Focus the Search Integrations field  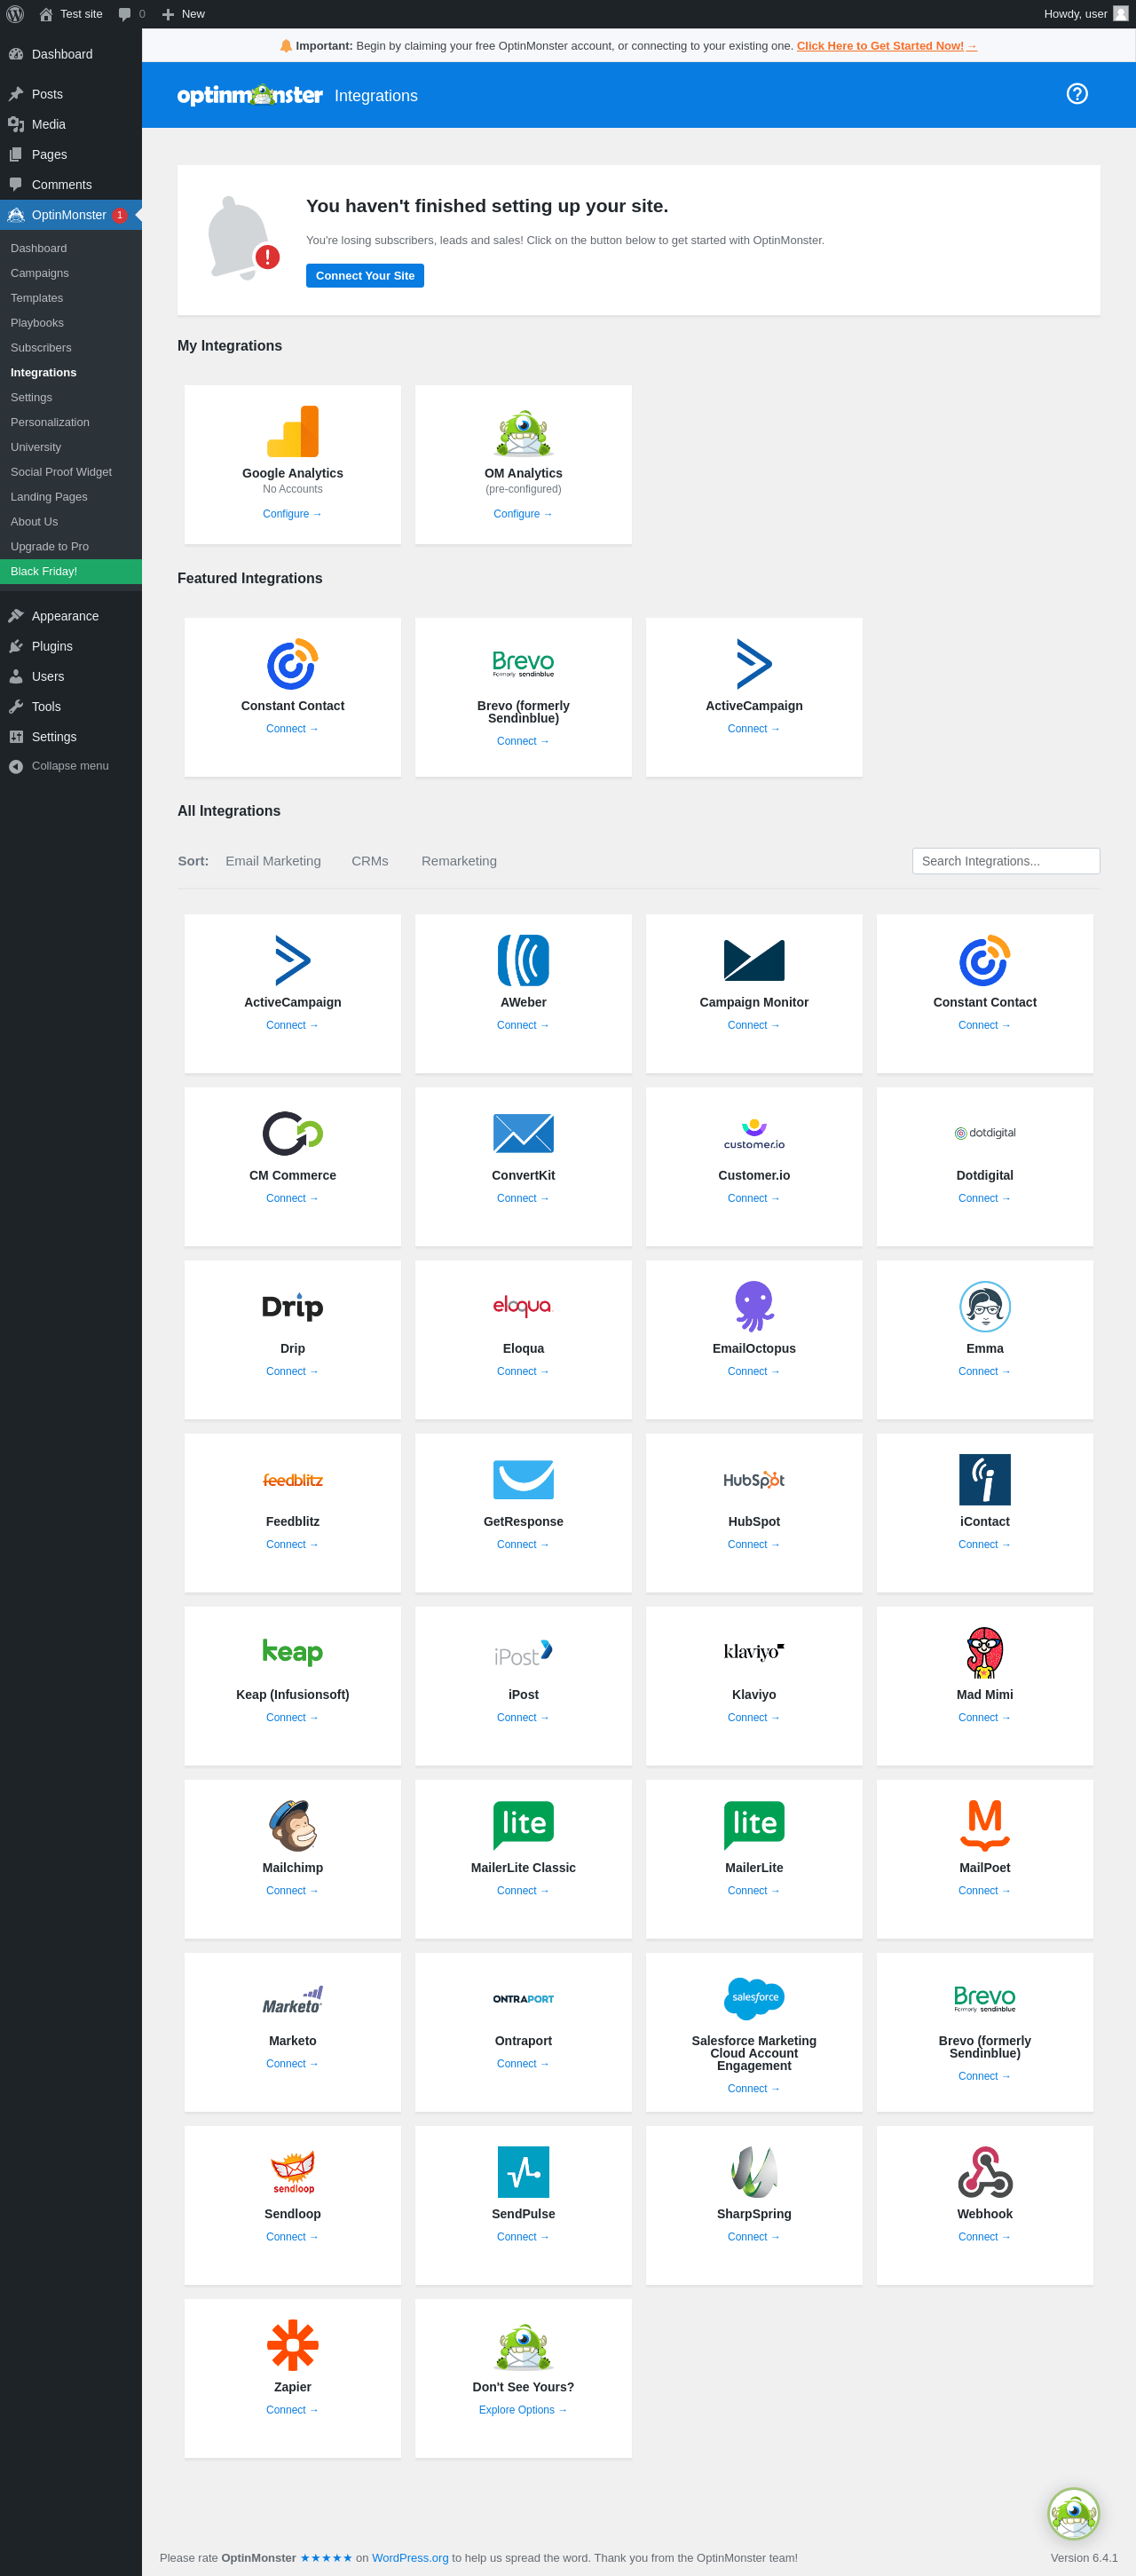(1005, 861)
